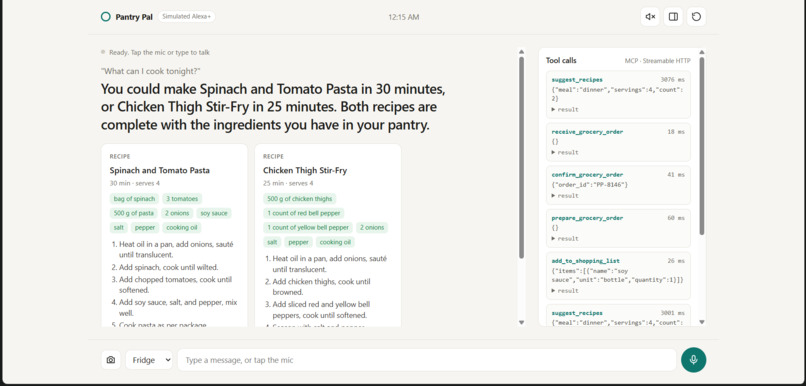Screen dimensions: 806x386
Task: Toggle the side panel layout icon
Action: click(x=673, y=17)
